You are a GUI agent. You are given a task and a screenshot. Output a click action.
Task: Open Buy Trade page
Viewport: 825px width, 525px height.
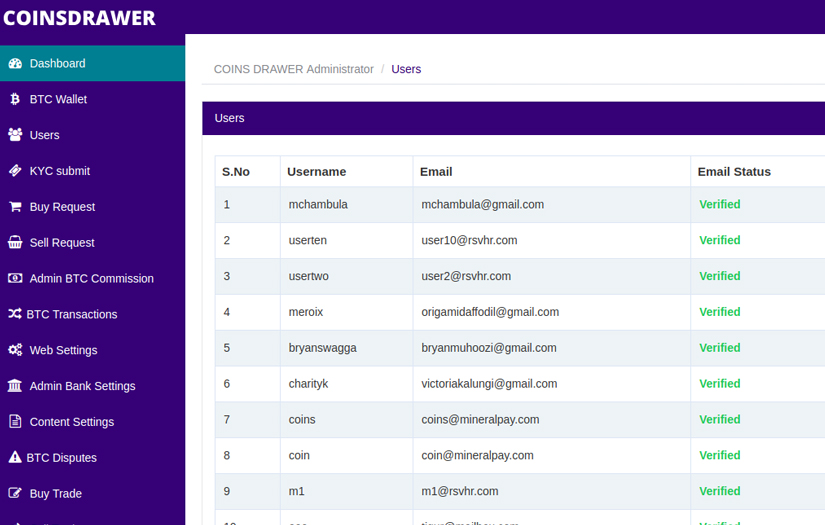coord(93,493)
